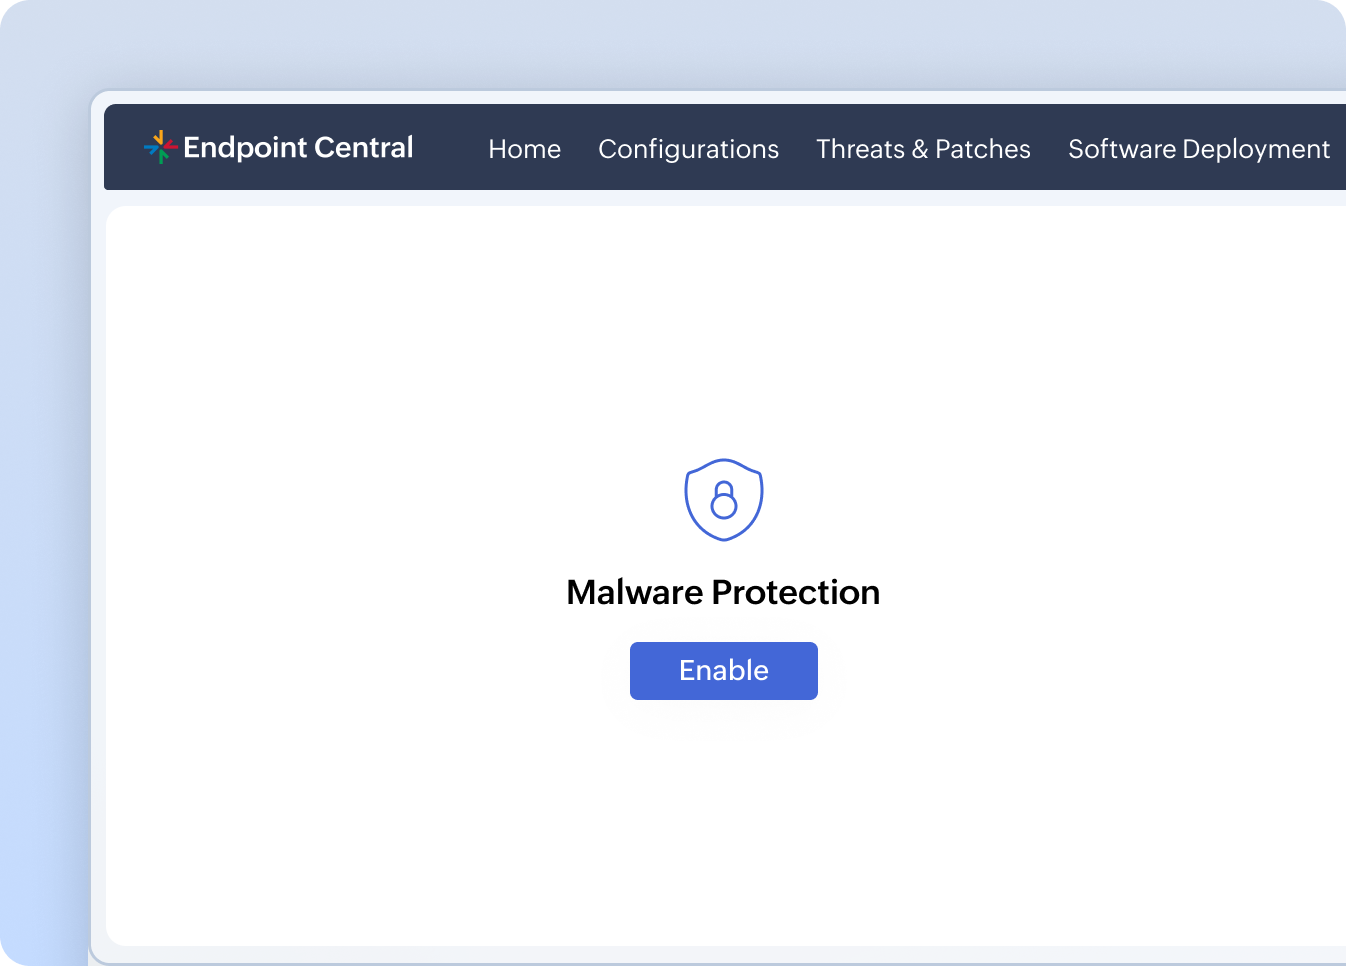Go to Threats & Patches
This screenshot has height=966, width=1346.
(923, 149)
